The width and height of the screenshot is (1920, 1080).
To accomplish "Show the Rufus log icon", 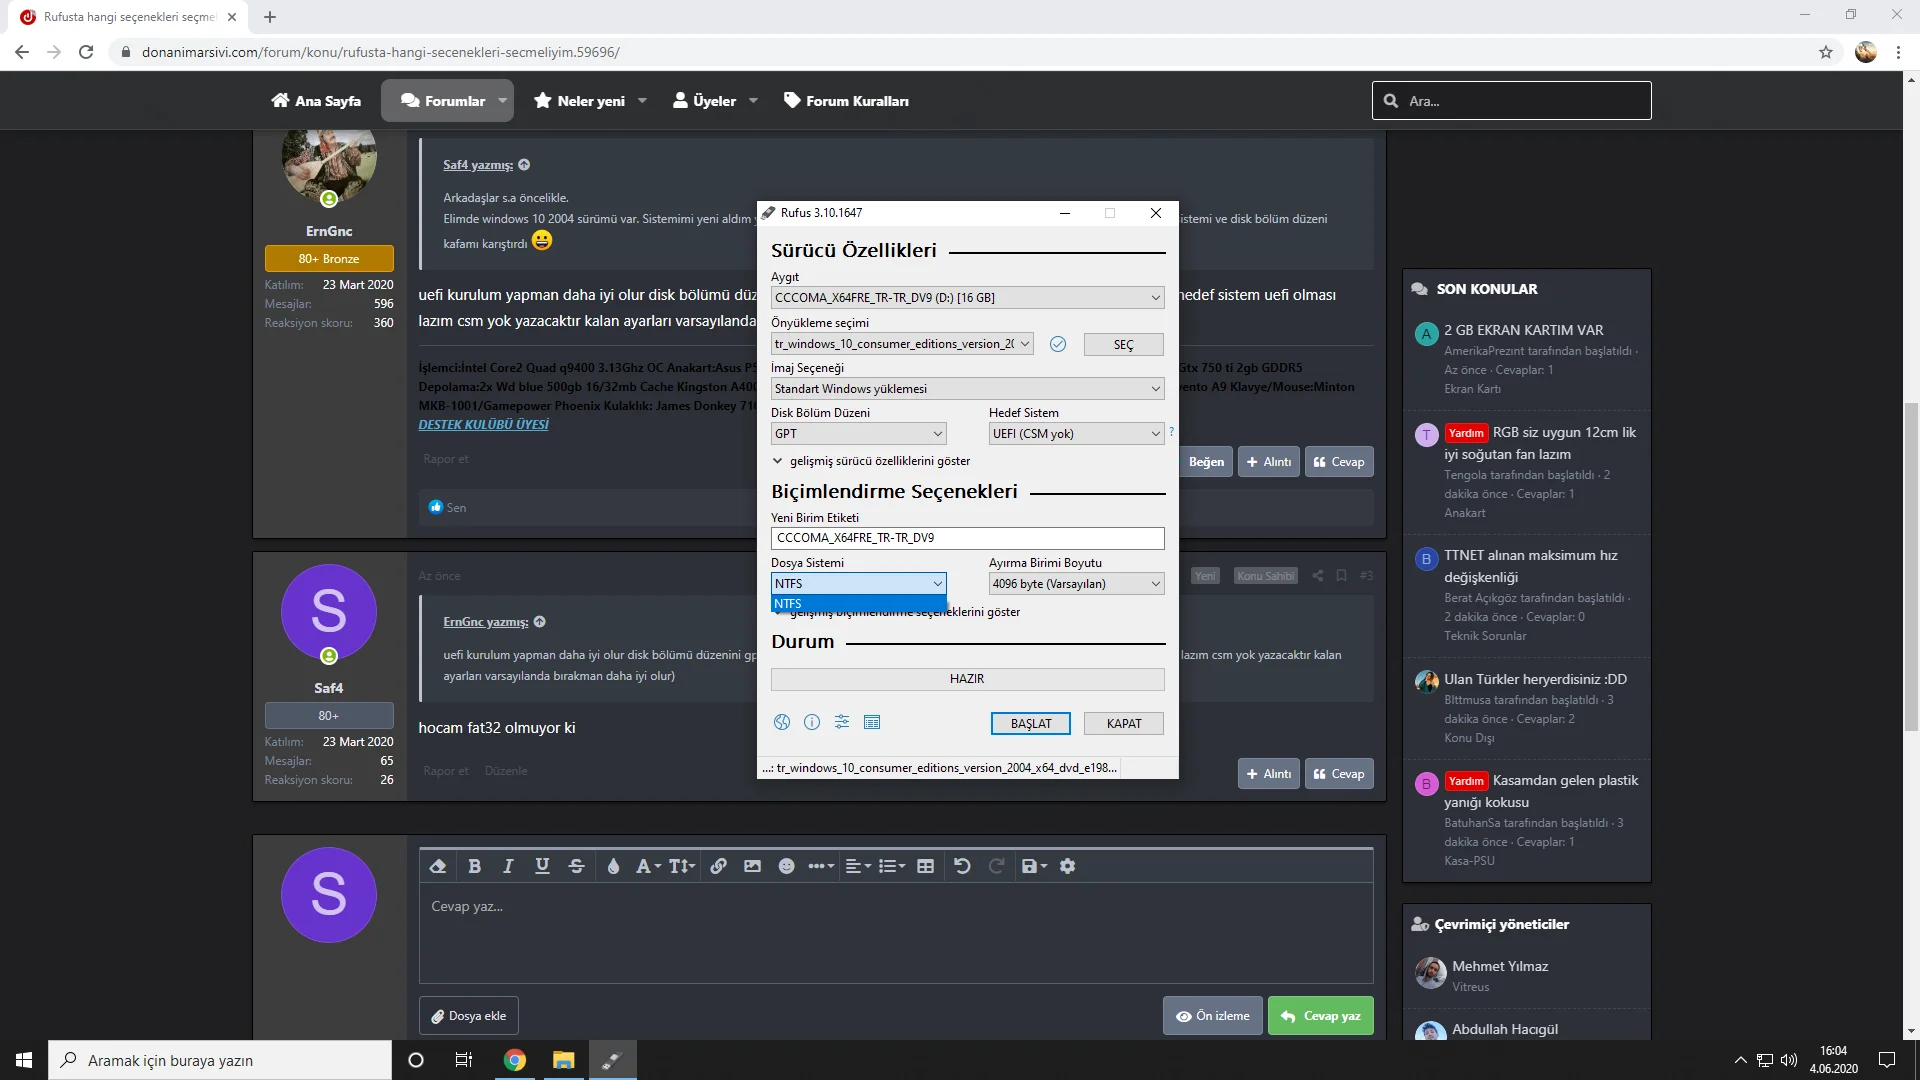I will tap(872, 722).
